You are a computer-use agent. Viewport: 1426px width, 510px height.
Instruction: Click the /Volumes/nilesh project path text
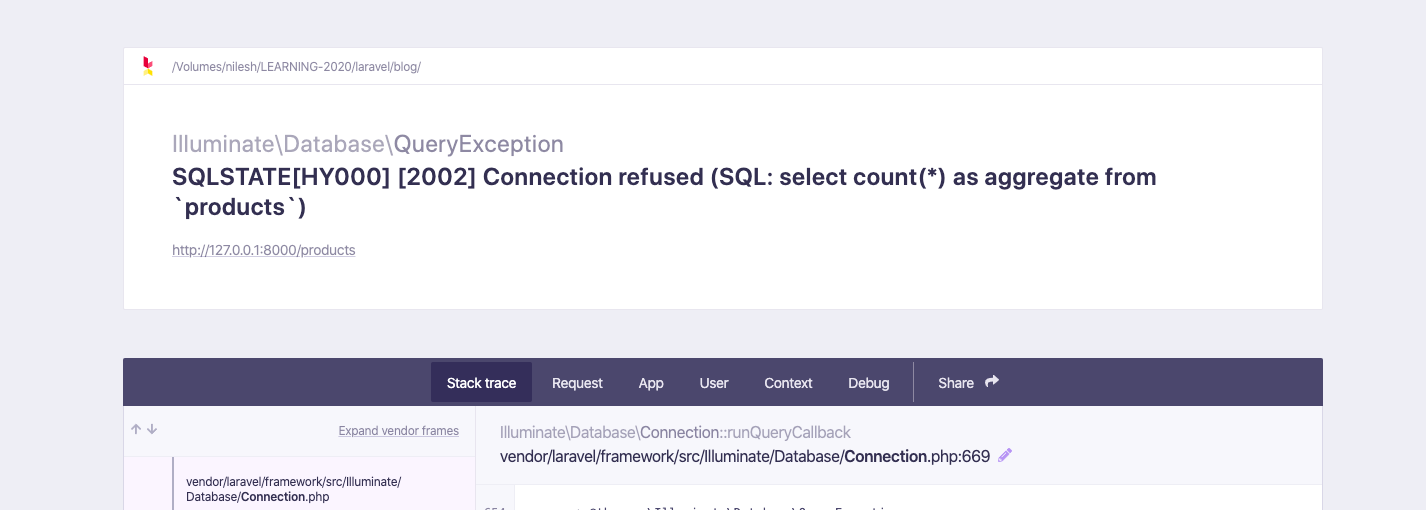tap(296, 67)
